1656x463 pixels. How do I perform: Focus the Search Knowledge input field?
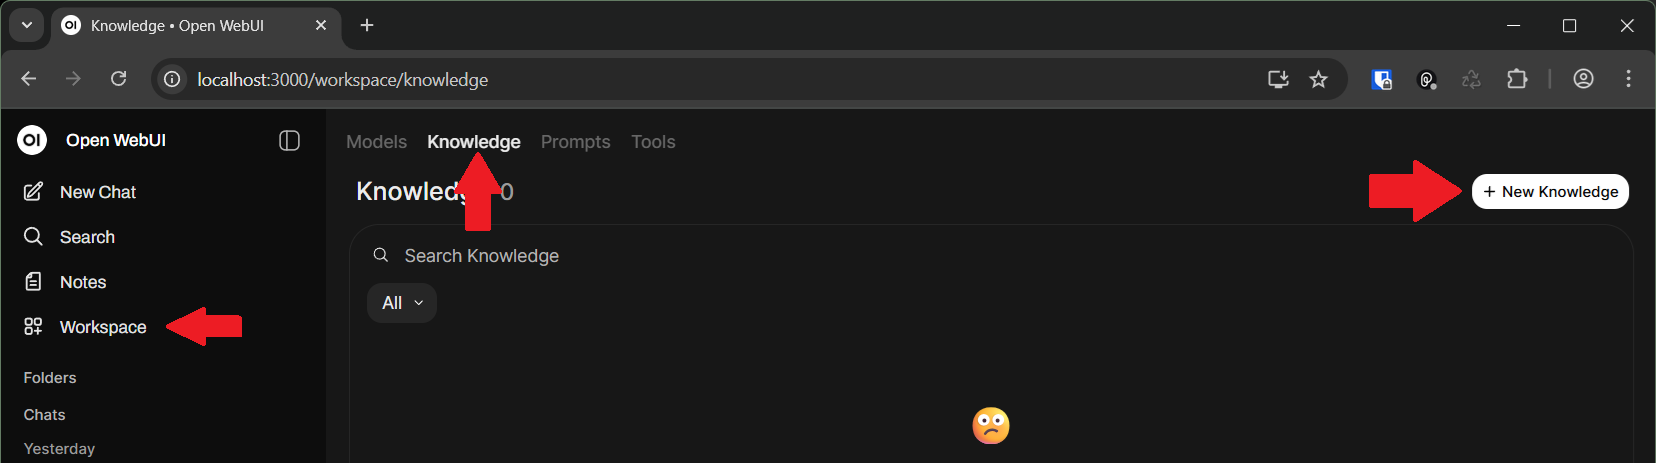pos(700,256)
